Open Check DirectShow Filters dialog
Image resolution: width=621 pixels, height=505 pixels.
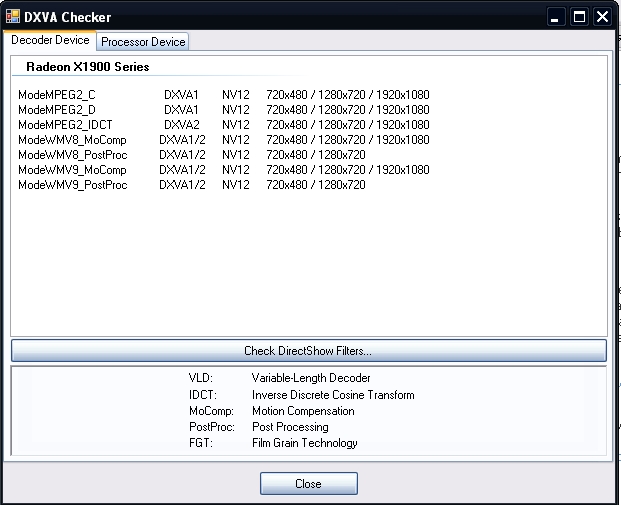309,351
